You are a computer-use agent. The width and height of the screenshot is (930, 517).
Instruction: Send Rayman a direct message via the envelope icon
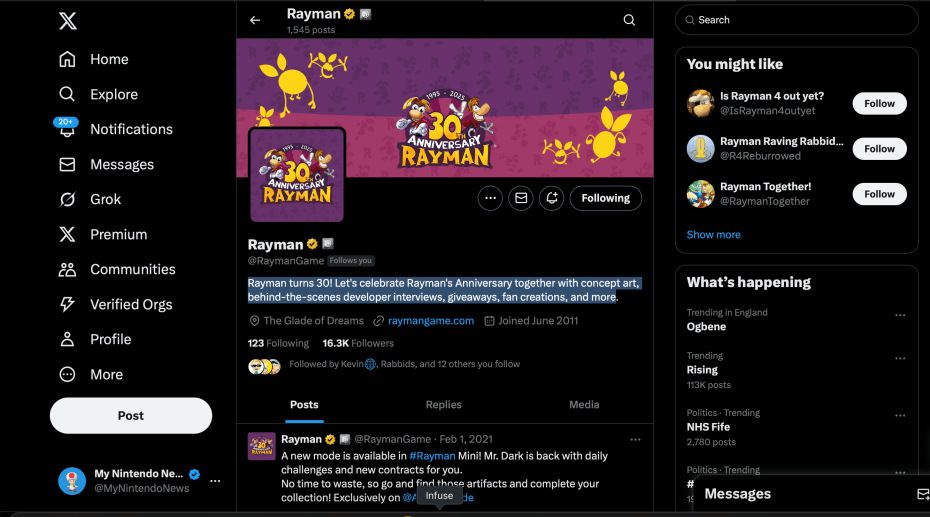[x=521, y=198]
